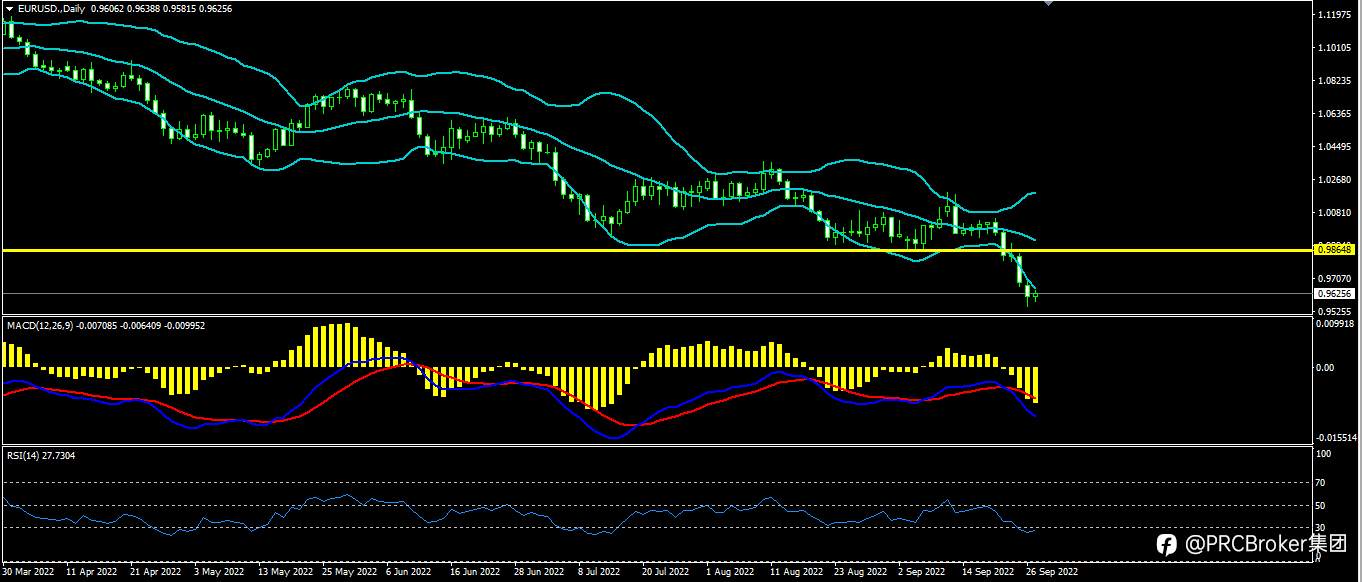Click the 30 Mar 2022 date label
This screenshot has height=582, width=1362.
28,573
